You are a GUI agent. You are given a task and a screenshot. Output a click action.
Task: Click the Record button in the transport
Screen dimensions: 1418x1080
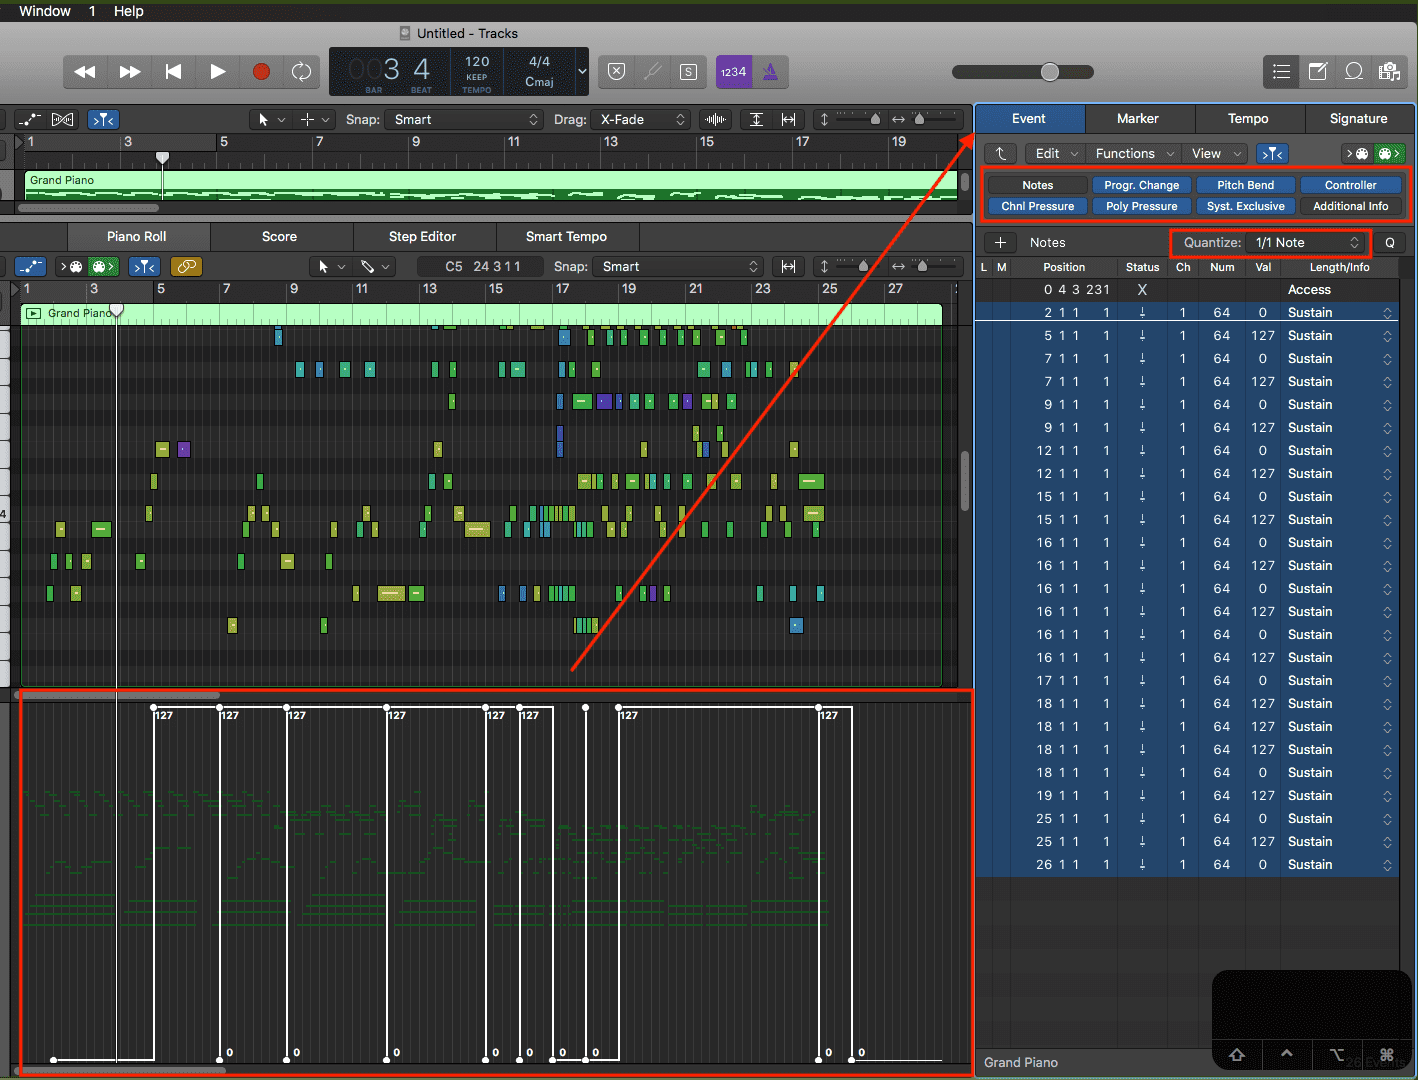[x=261, y=72]
